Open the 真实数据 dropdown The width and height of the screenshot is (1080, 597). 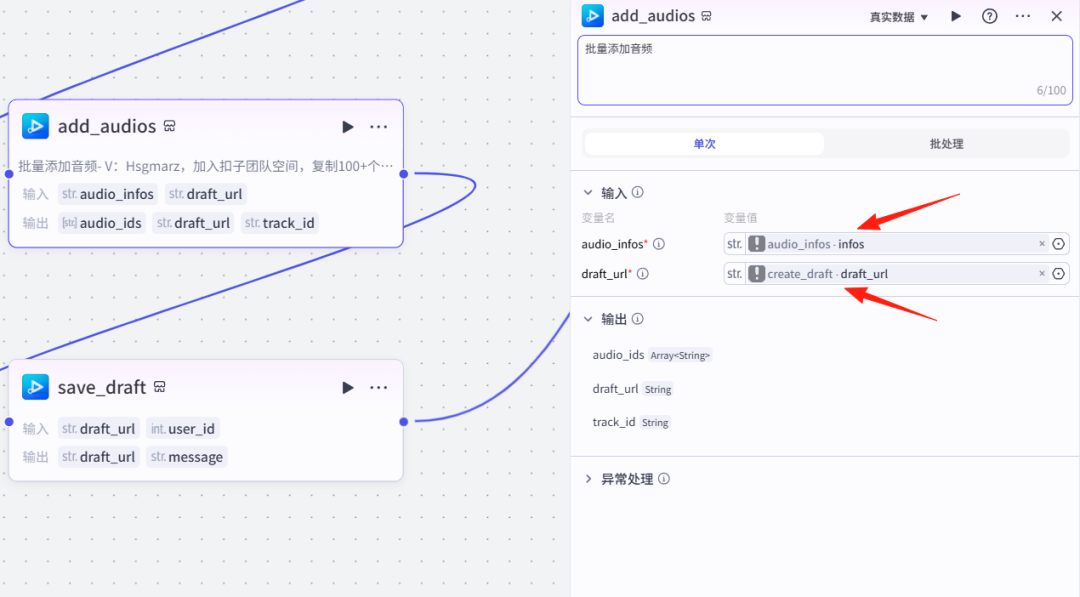click(897, 16)
